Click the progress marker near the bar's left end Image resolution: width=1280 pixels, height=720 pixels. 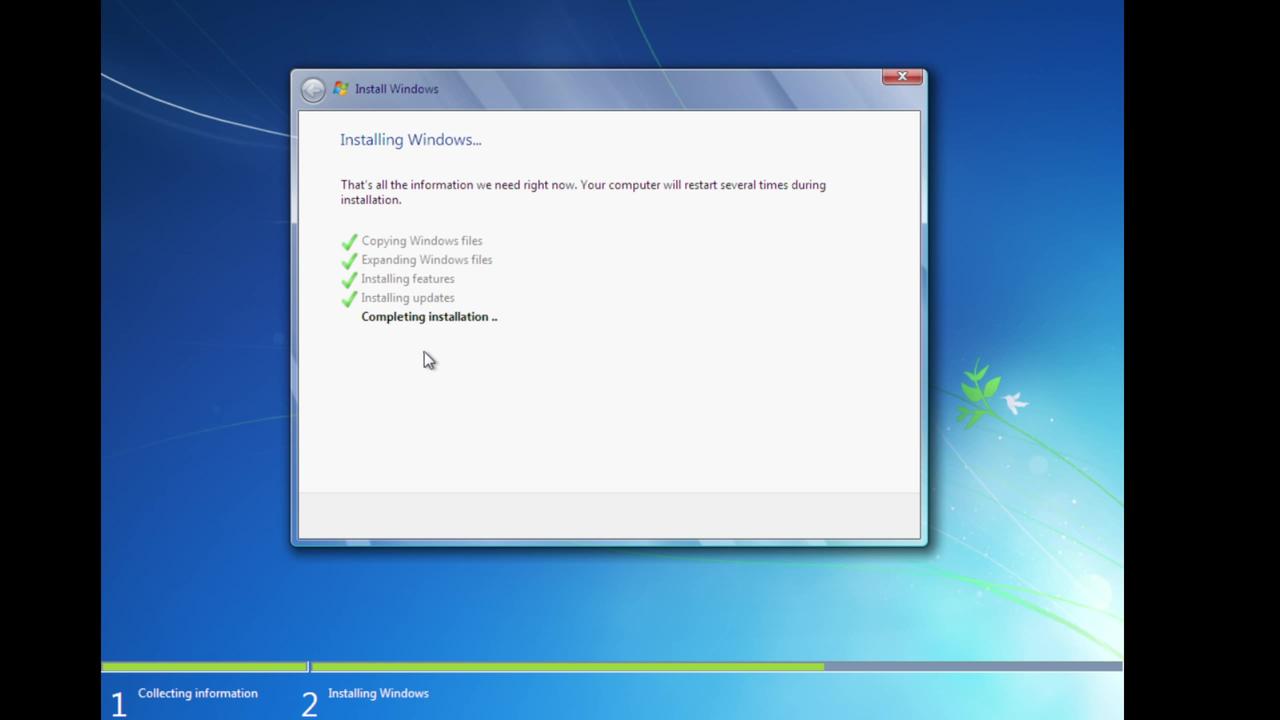tap(309, 665)
